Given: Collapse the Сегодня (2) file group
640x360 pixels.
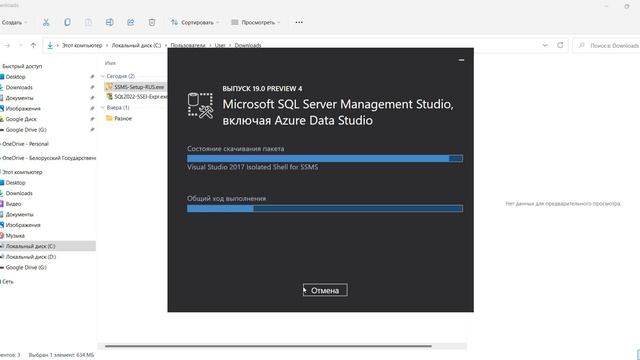Looking at the screenshot, I should point(102,76).
